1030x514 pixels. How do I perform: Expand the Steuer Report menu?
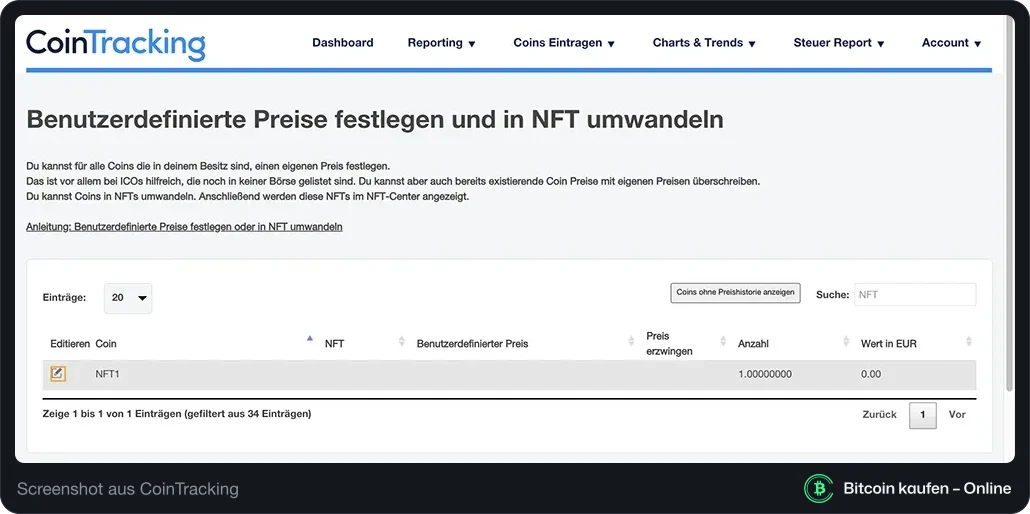pyautogui.click(x=841, y=43)
